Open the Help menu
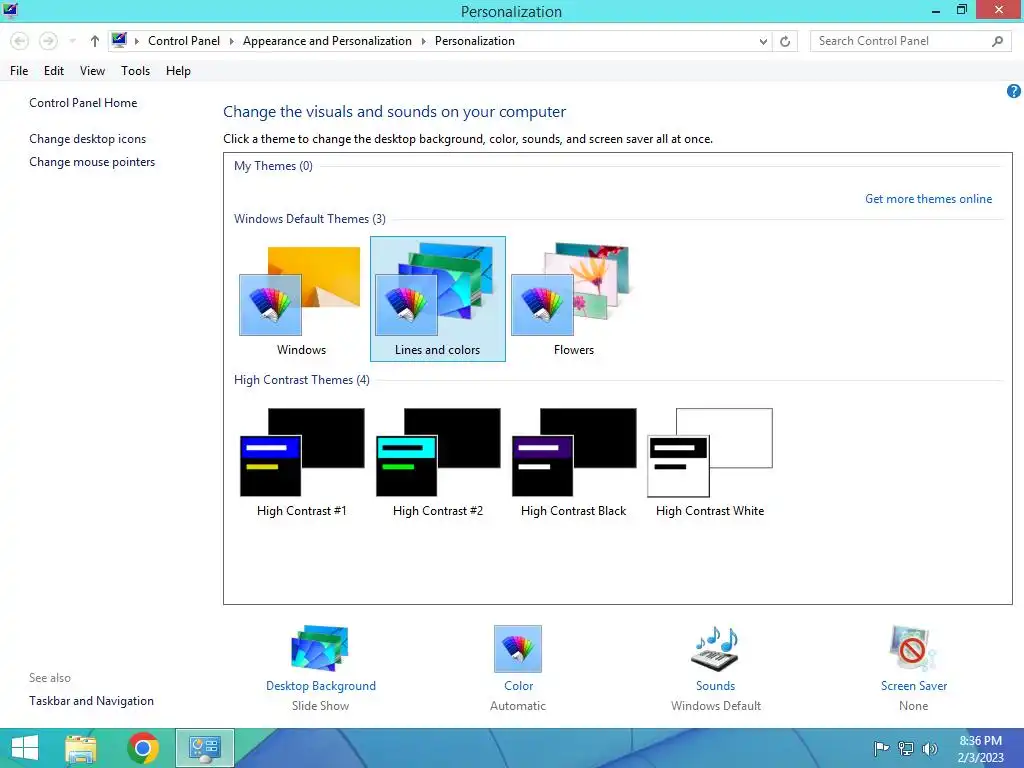1024x768 pixels. [x=178, y=71]
